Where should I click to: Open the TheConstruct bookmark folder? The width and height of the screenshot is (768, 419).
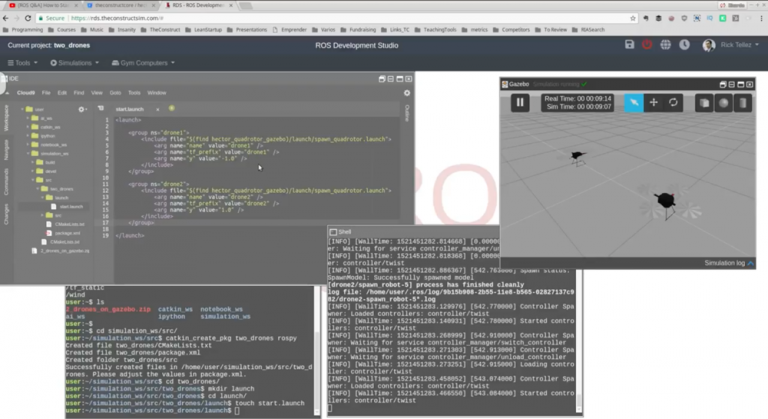coord(161,30)
